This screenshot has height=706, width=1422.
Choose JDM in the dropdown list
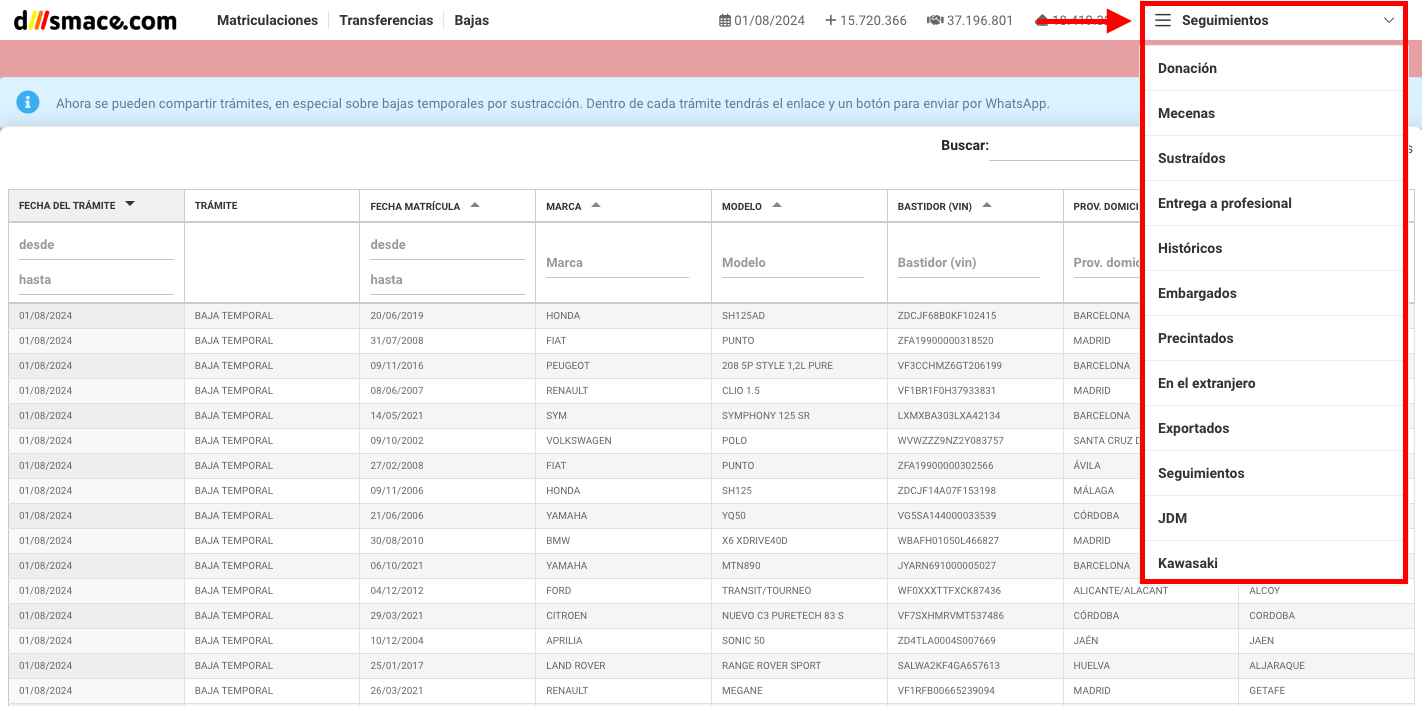(1274, 518)
